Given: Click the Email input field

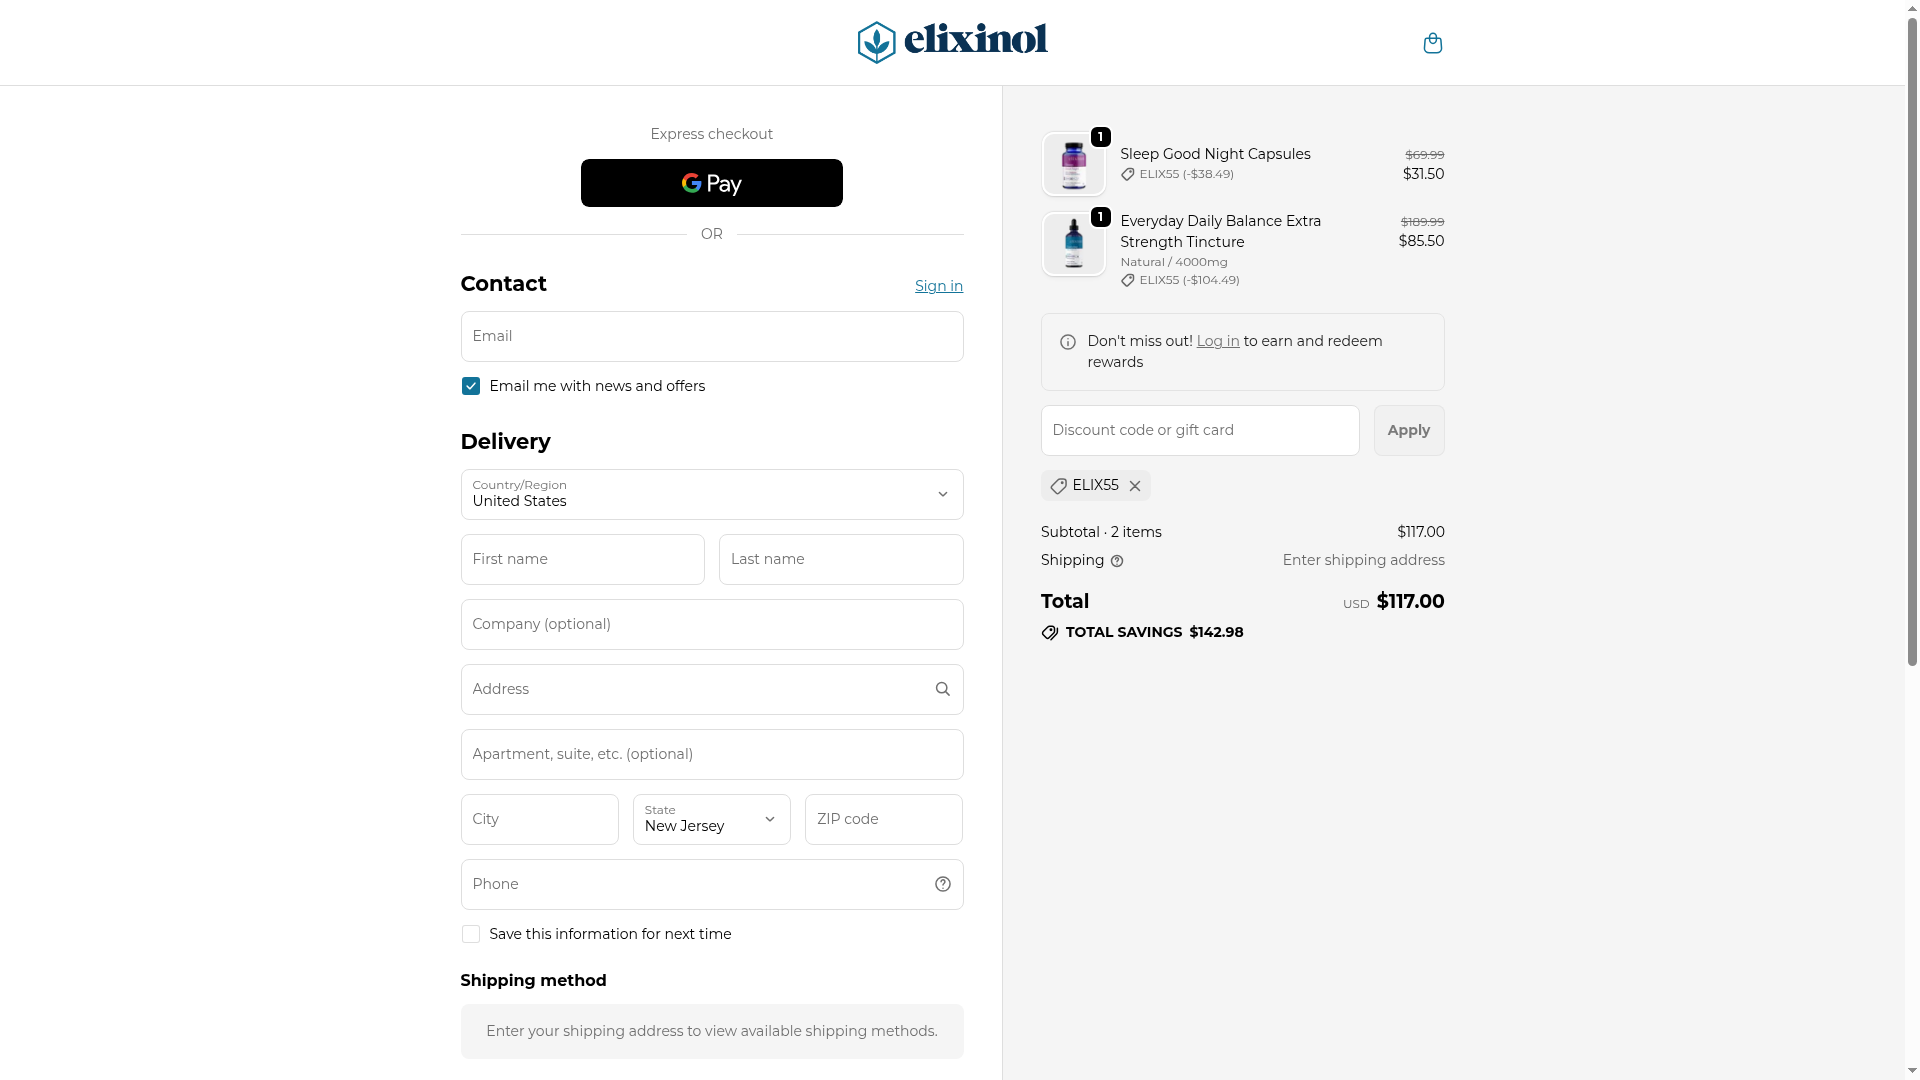Looking at the screenshot, I should click(x=711, y=336).
